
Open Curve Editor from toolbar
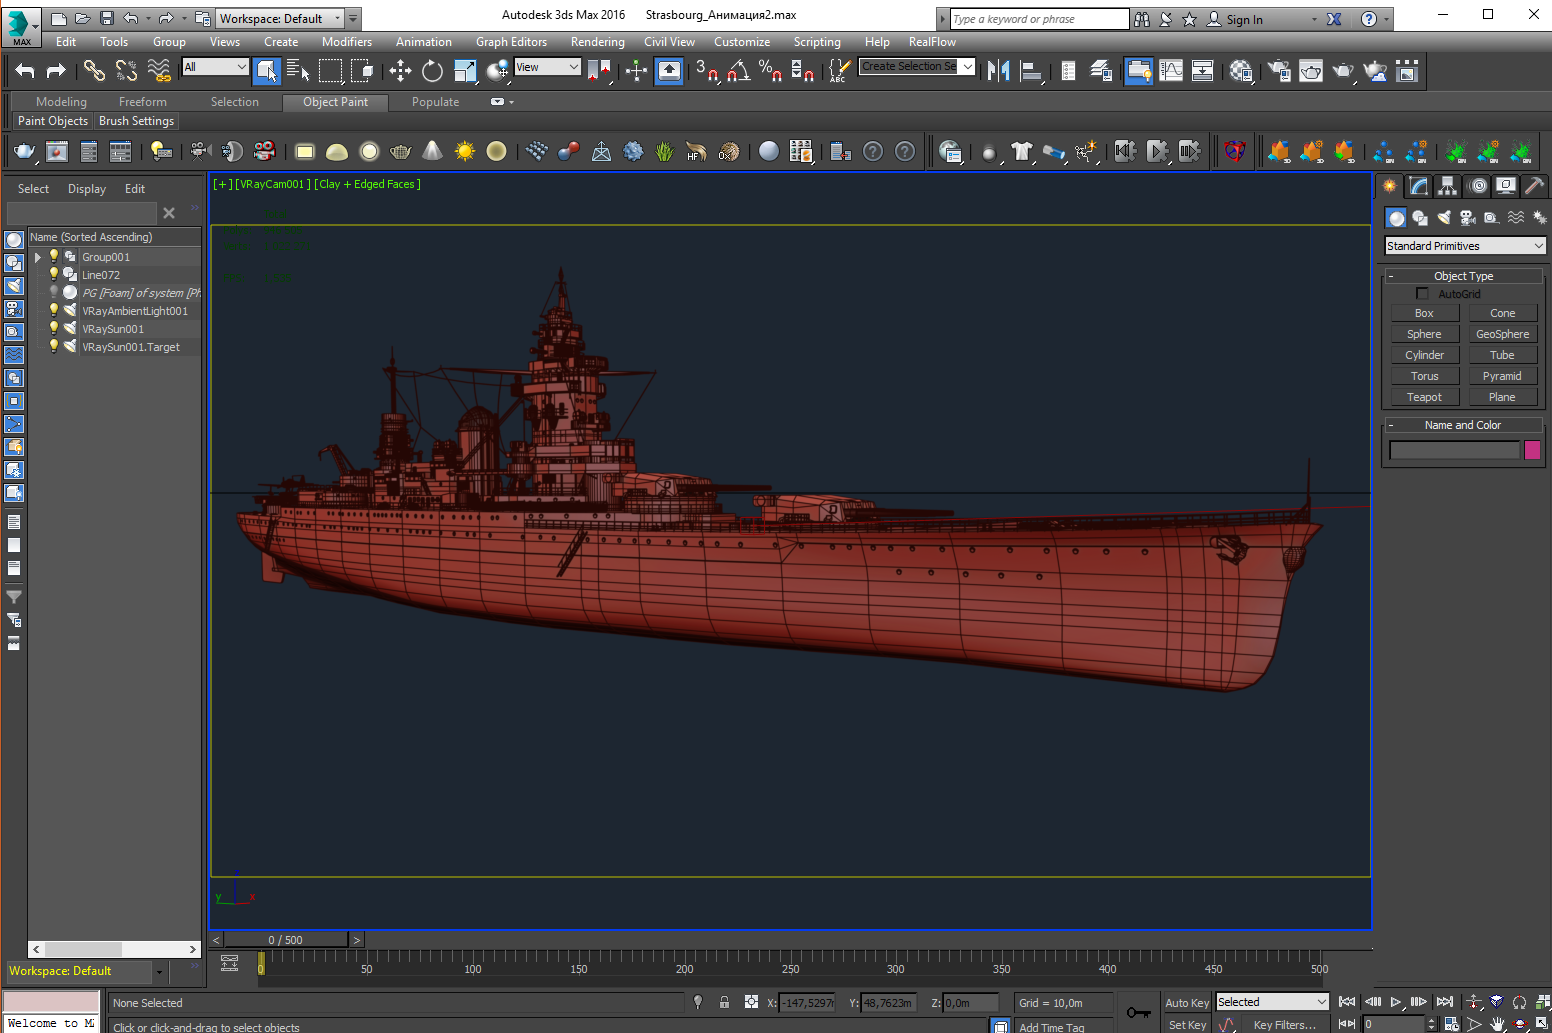pyautogui.click(x=1171, y=70)
